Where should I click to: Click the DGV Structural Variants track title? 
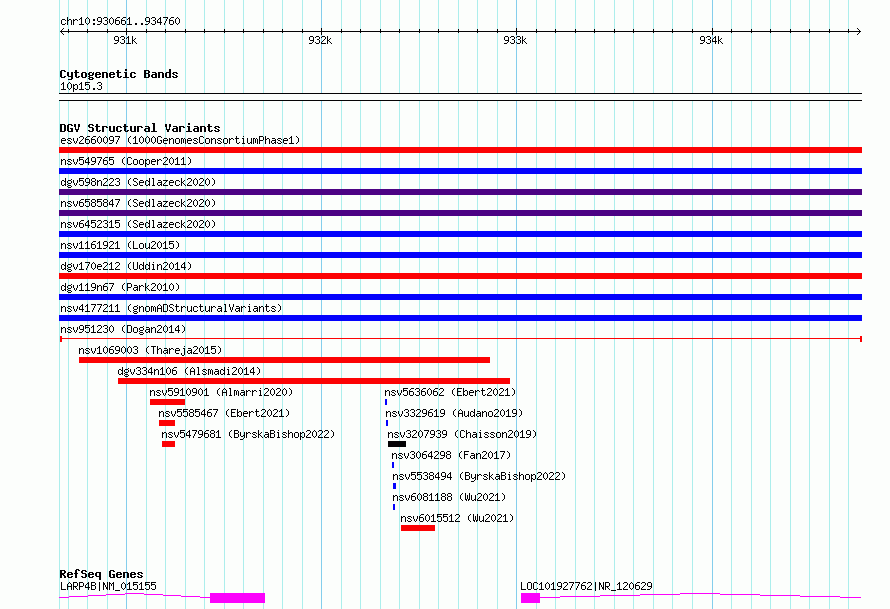(x=140, y=128)
